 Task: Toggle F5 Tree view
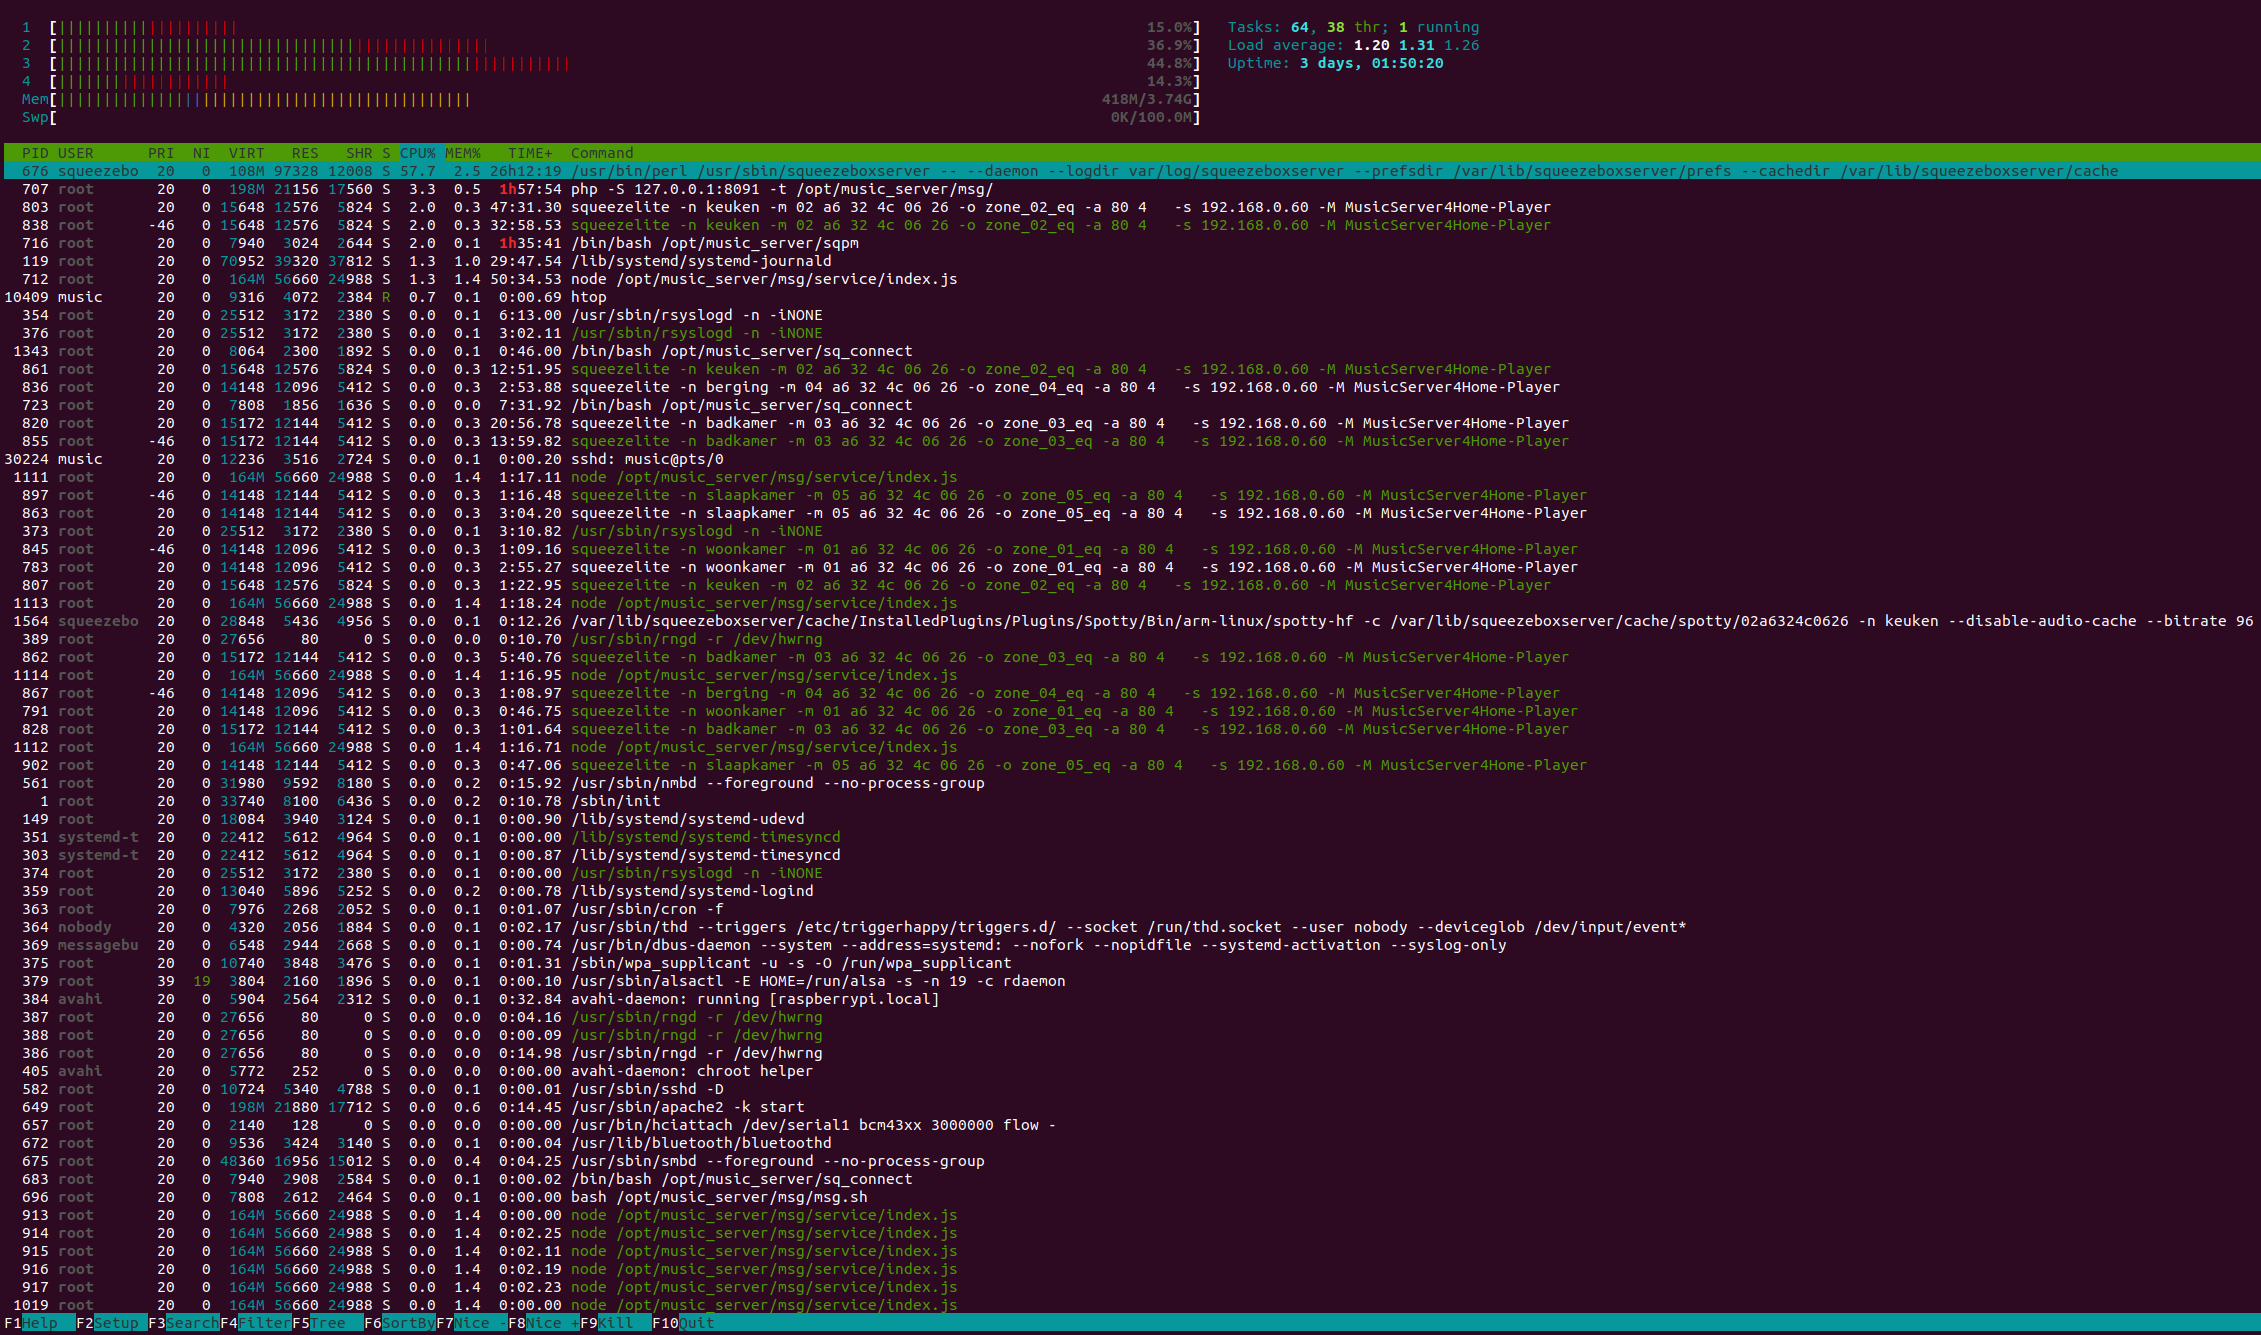tap(327, 1323)
